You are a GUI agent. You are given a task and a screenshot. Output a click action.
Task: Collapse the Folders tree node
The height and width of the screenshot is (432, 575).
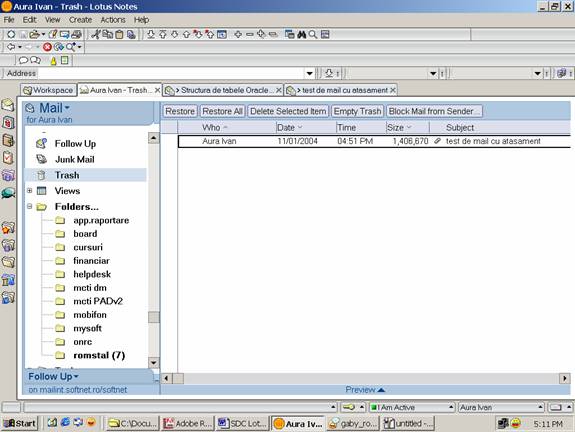coord(30,206)
